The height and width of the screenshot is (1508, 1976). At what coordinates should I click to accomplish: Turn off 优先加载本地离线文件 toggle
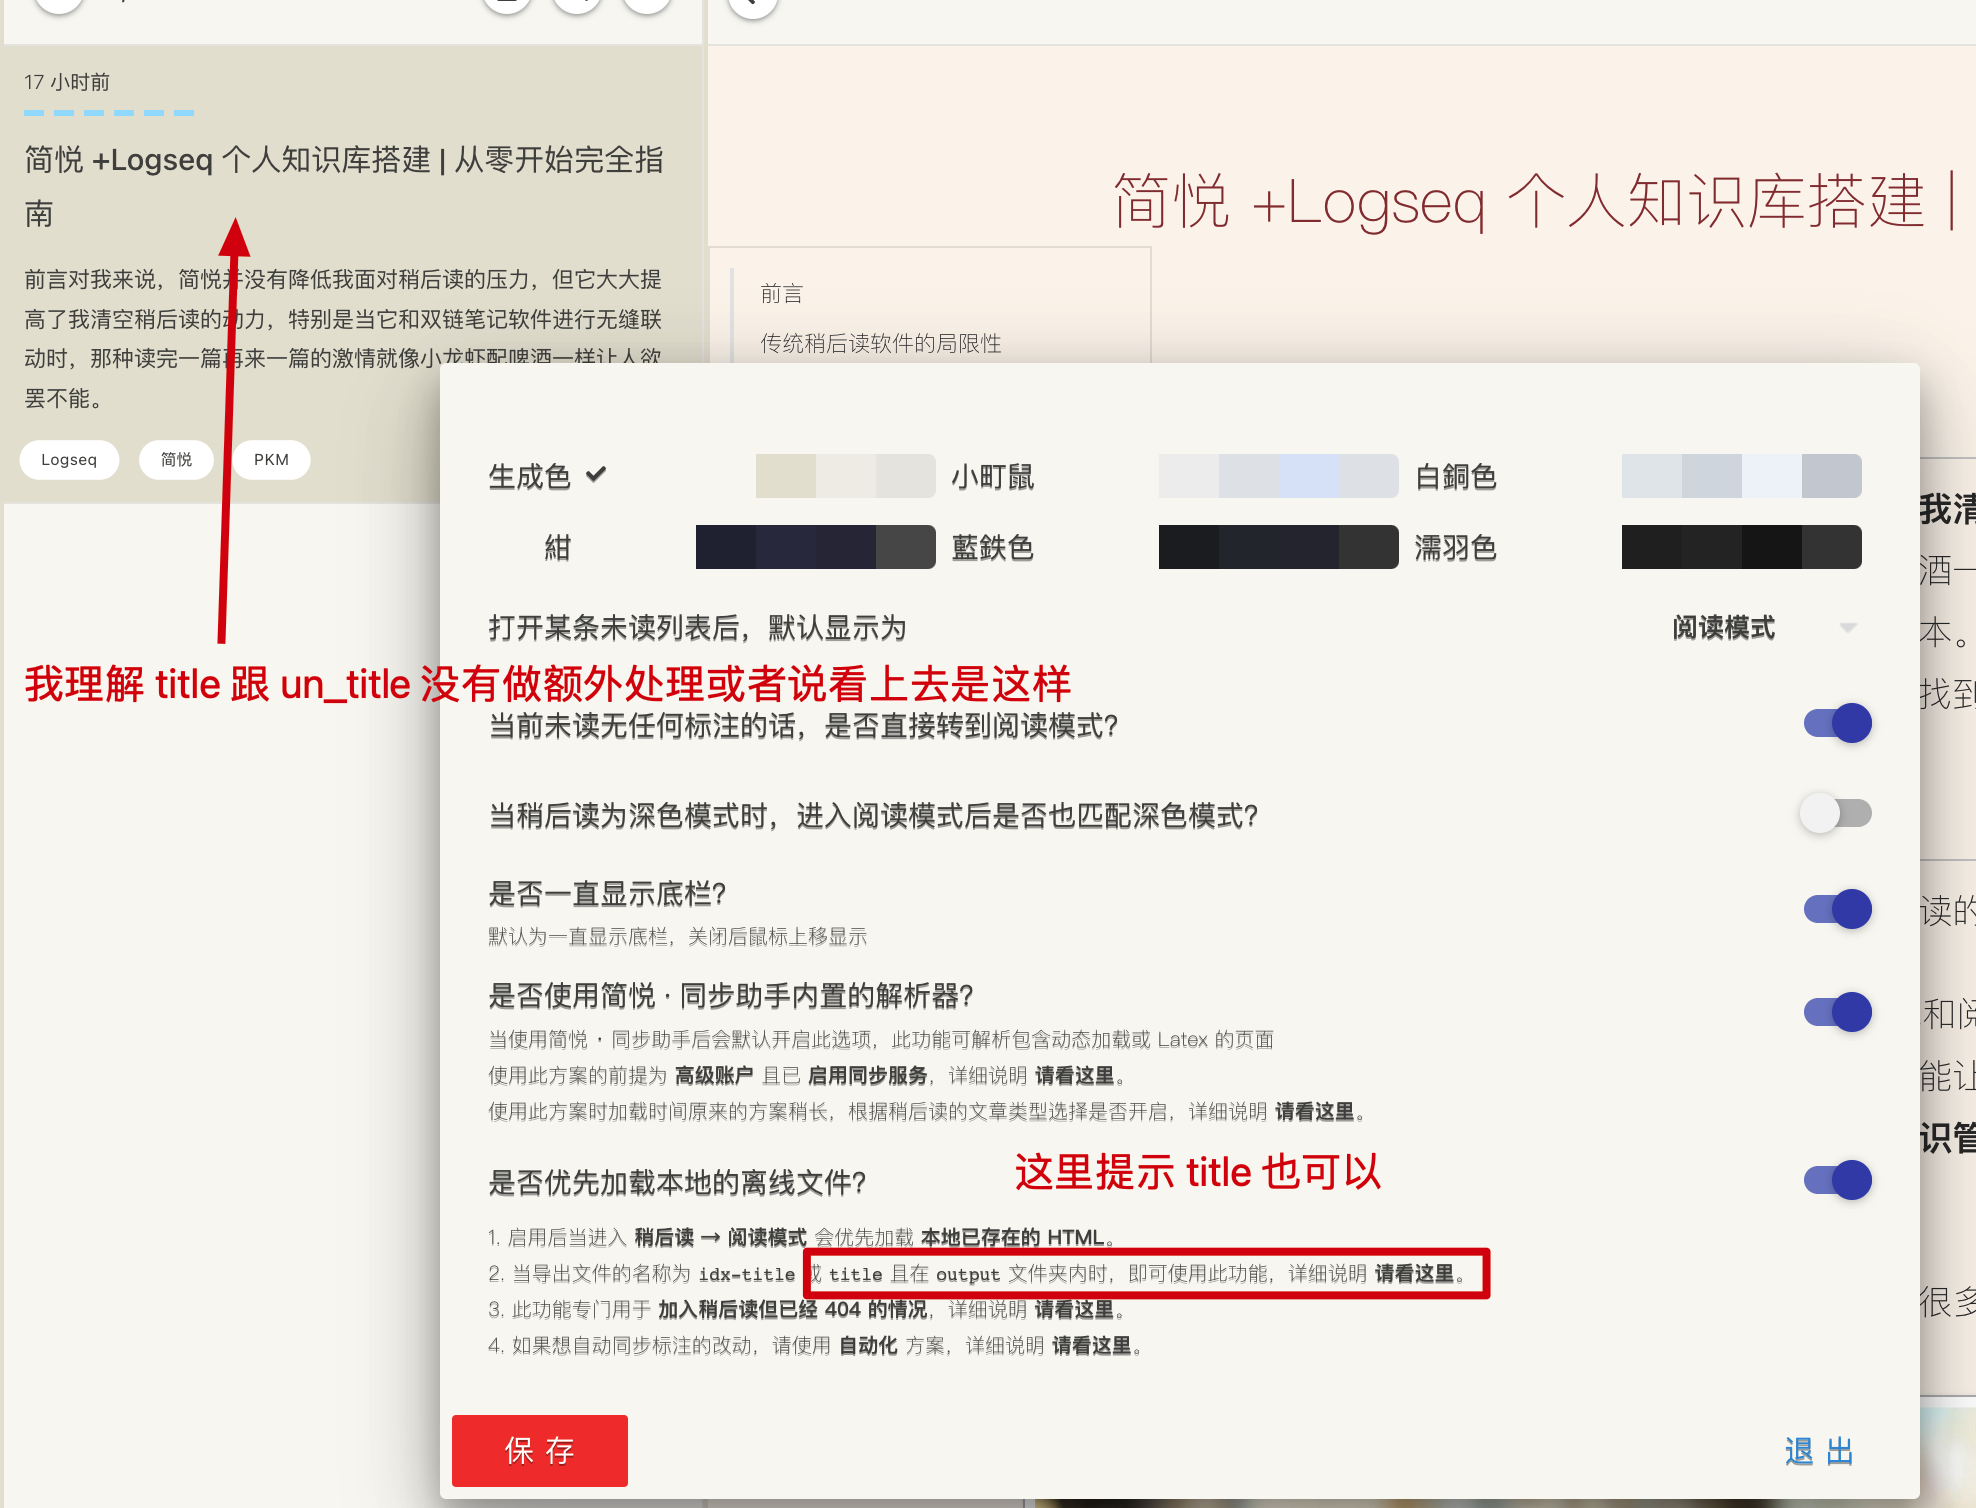pos(1835,1180)
